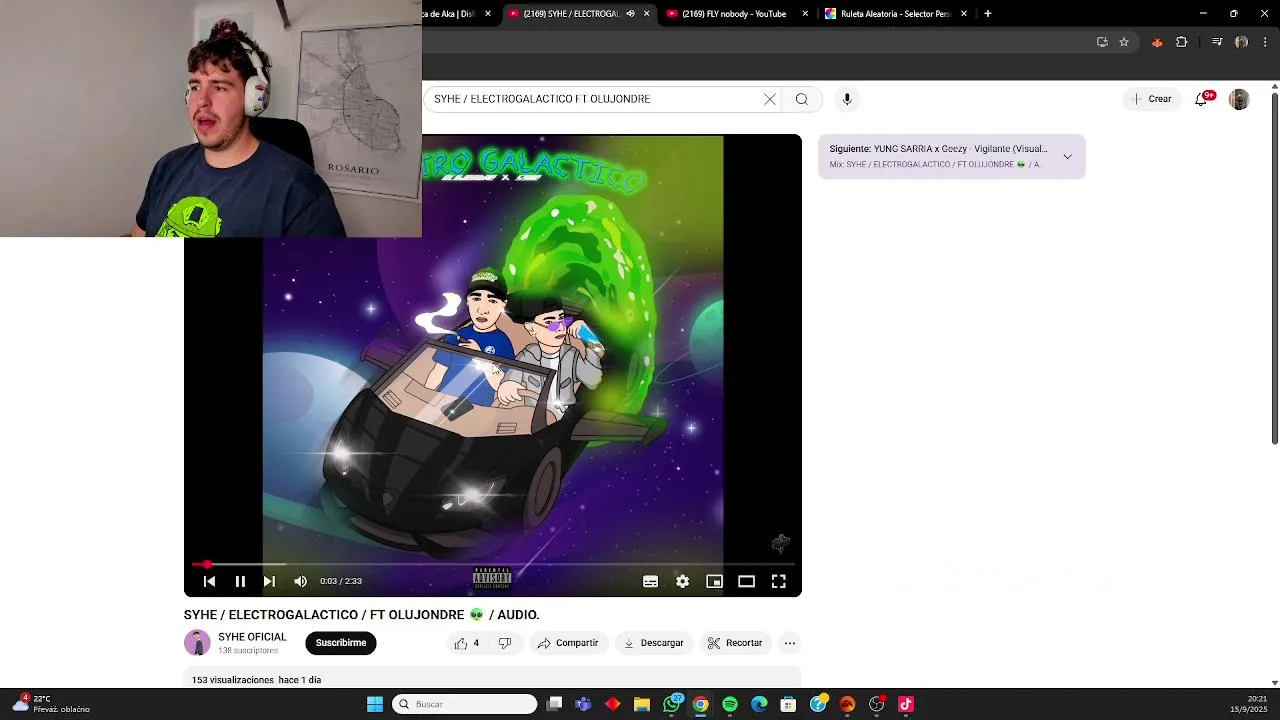Seek on the red video progress bar

492,564
